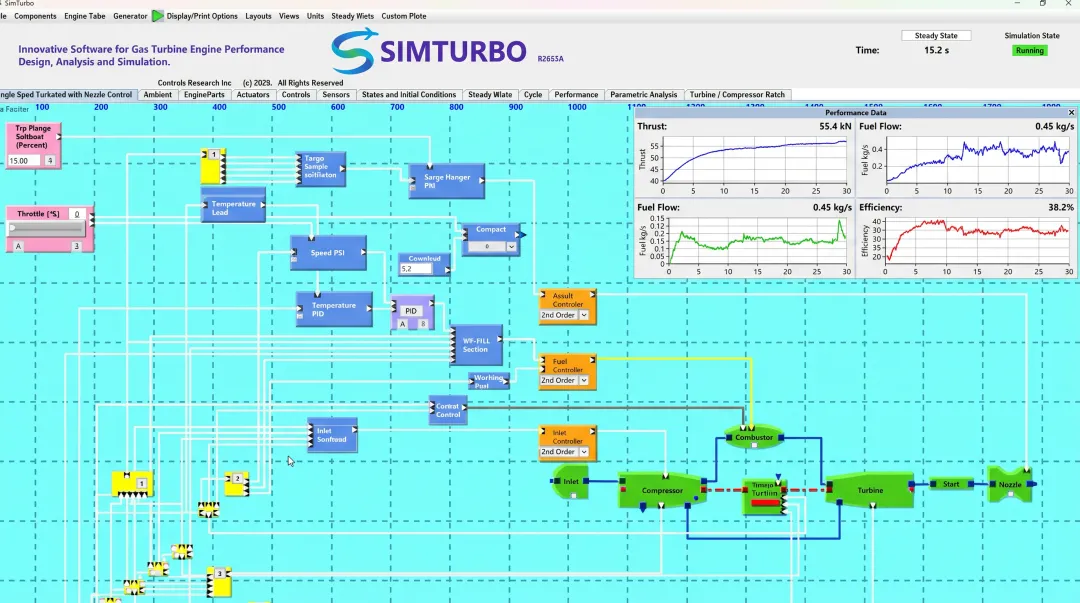Select the green Inlet block
Screen dimensions: 1080x603
(x=571, y=482)
